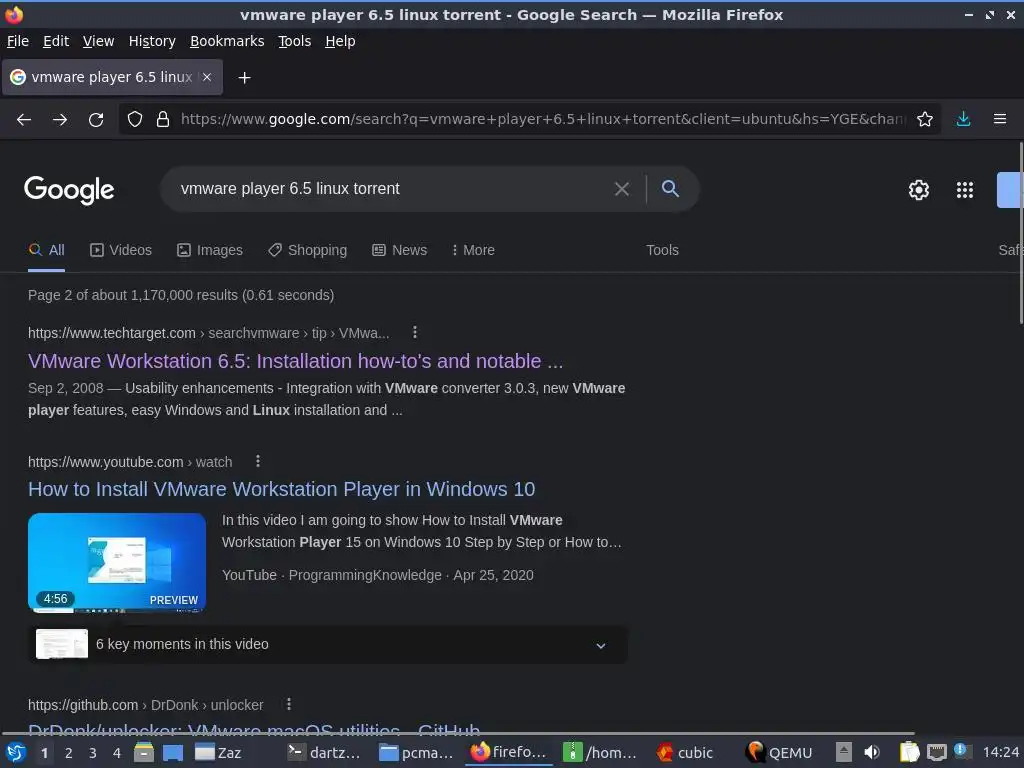Open the Edit menu
Image resolution: width=1024 pixels, height=768 pixels.
(x=56, y=41)
